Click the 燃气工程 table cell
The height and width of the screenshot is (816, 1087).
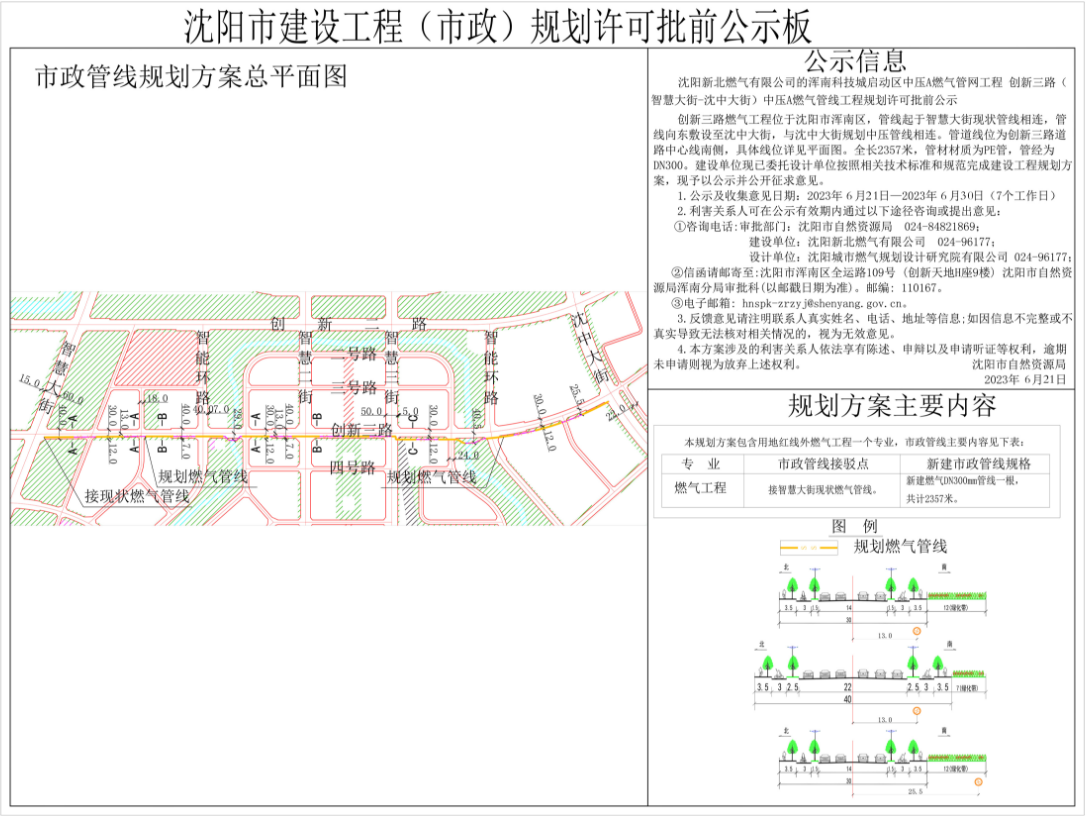click(700, 487)
